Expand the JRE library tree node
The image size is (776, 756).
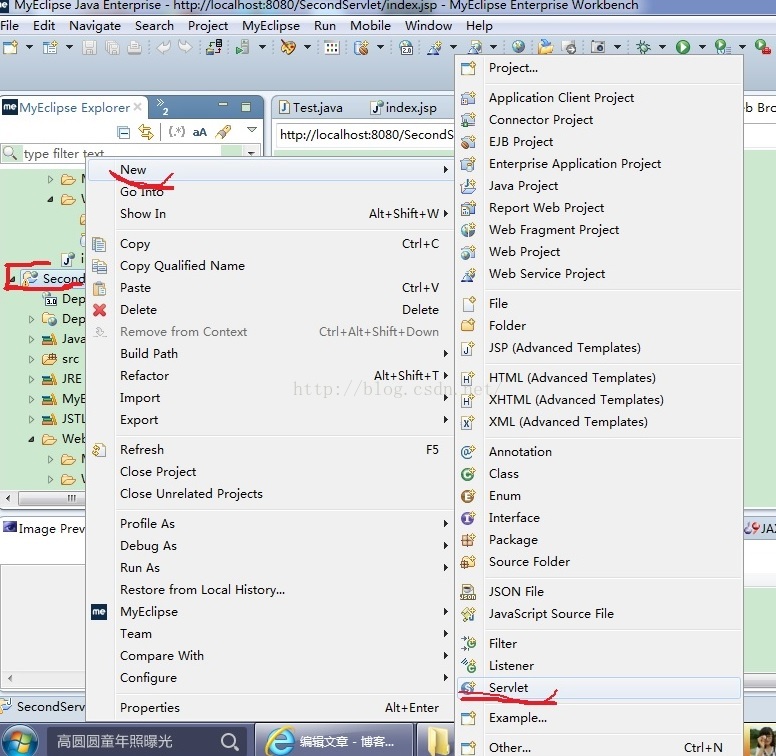click(x=31, y=379)
